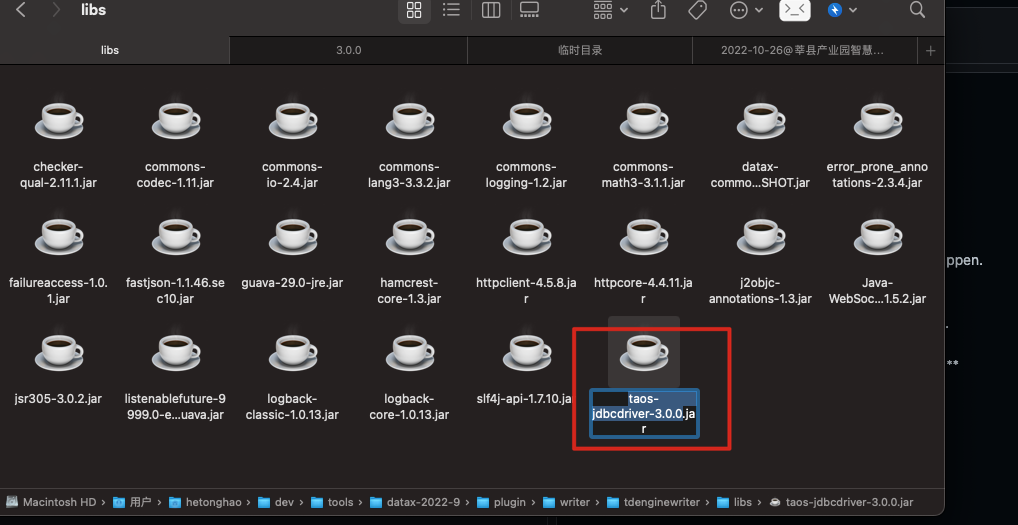Click the jsr305-3.0.2.jar filename text
Image resolution: width=1018 pixels, height=525 pixels.
58,398
